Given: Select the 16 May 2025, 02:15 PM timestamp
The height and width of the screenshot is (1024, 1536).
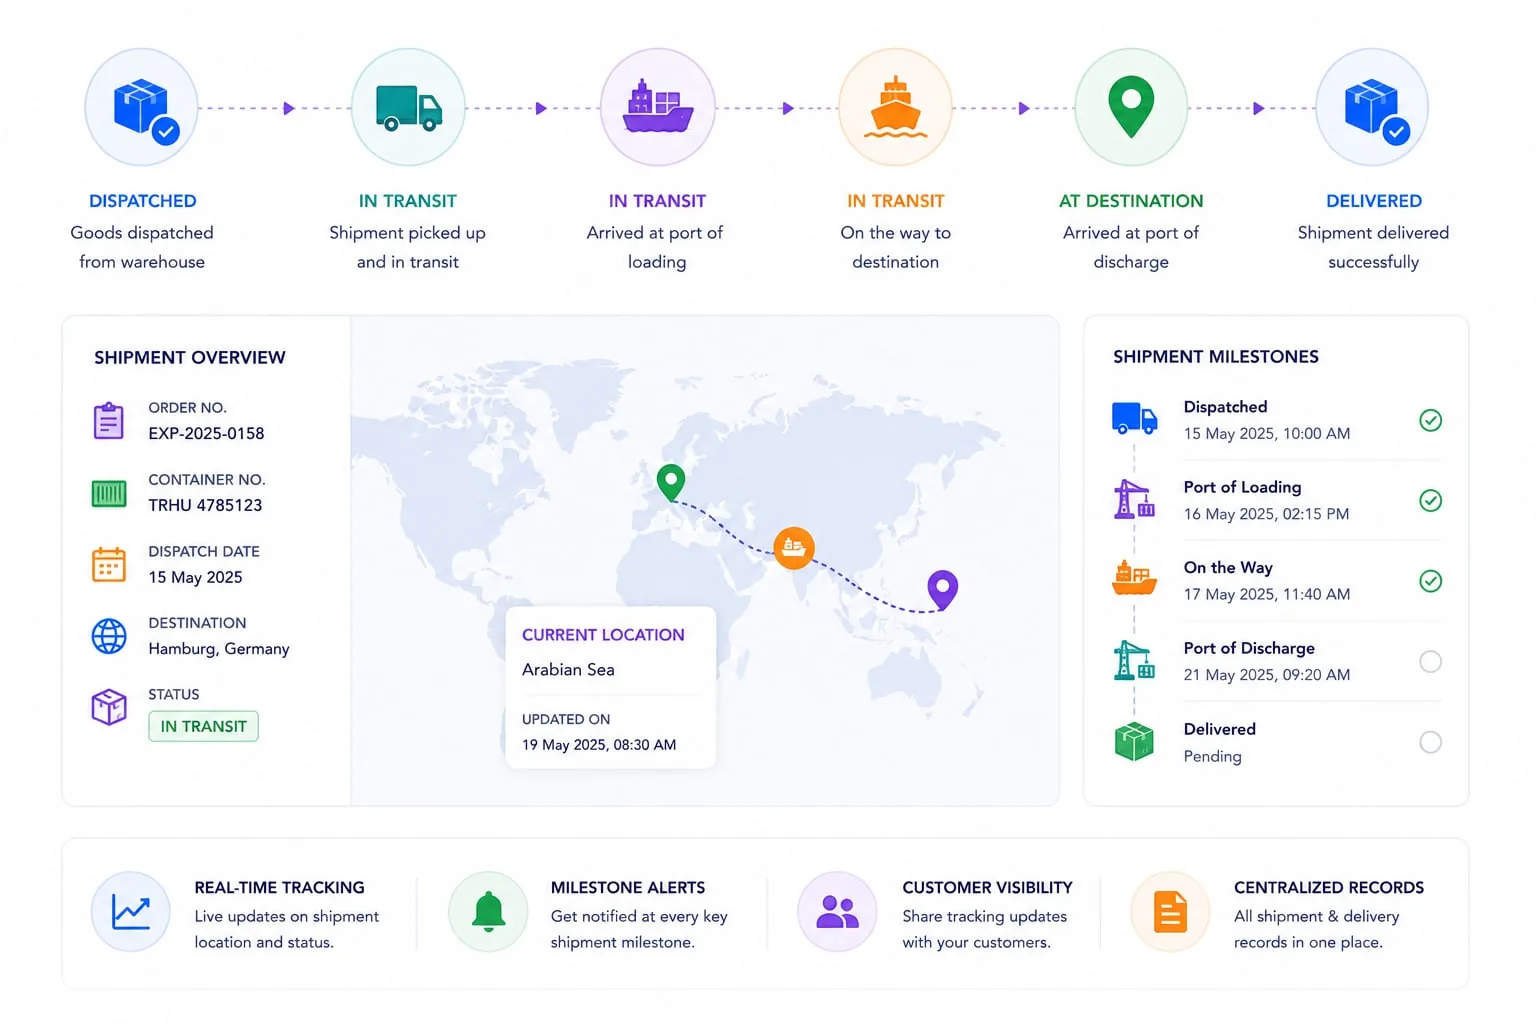Looking at the screenshot, I should [1266, 514].
